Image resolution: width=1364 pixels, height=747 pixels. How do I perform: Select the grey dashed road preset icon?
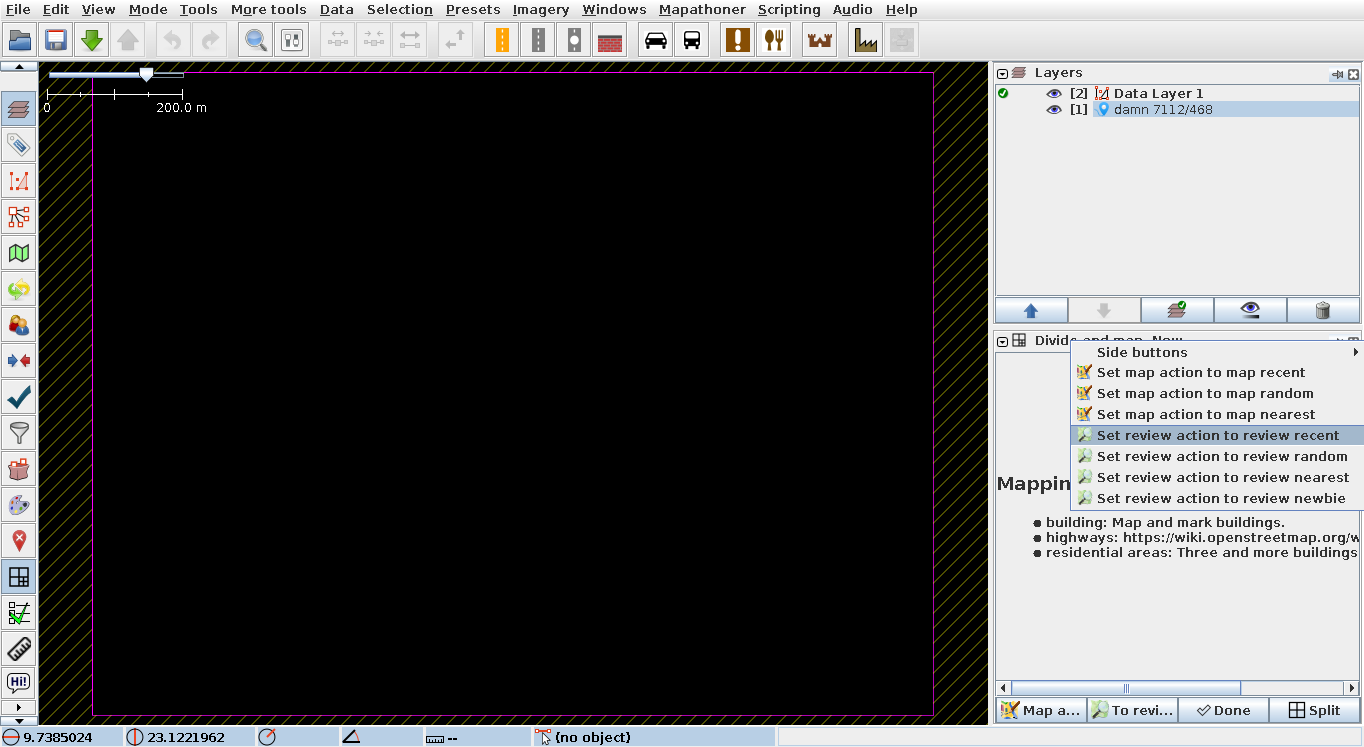(538, 40)
